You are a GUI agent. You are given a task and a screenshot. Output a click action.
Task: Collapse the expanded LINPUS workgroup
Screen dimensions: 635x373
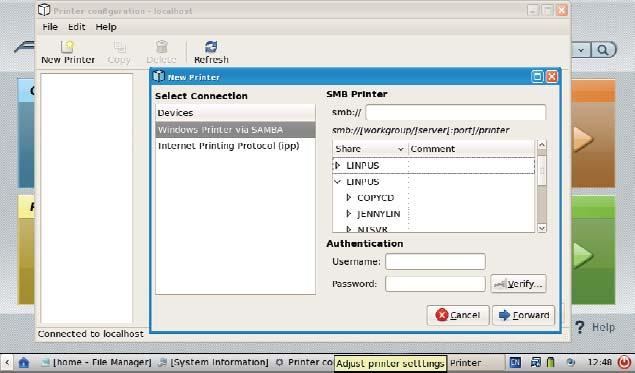coord(337,181)
